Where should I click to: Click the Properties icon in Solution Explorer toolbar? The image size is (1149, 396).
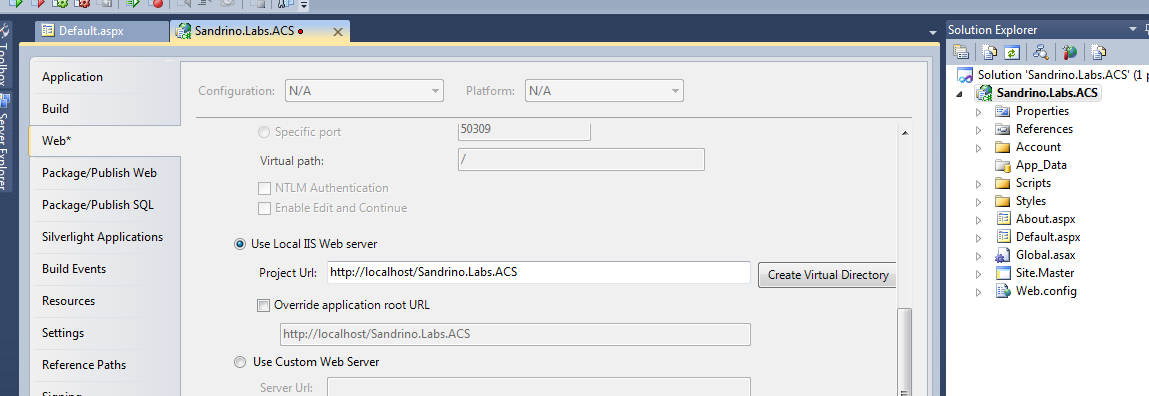tap(961, 52)
